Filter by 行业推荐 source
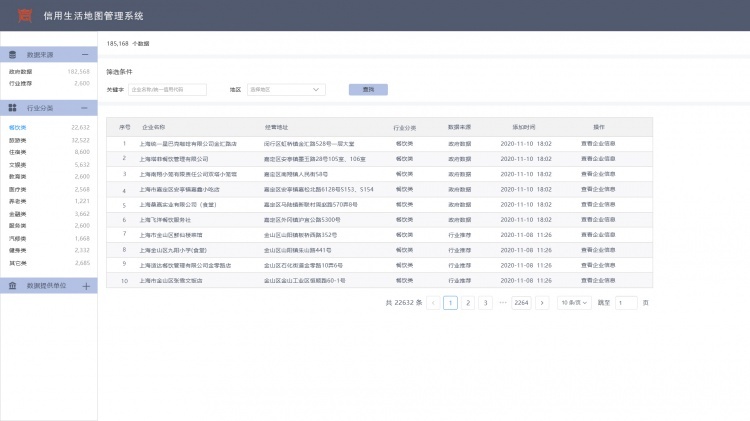The image size is (750, 421). click(x=21, y=84)
